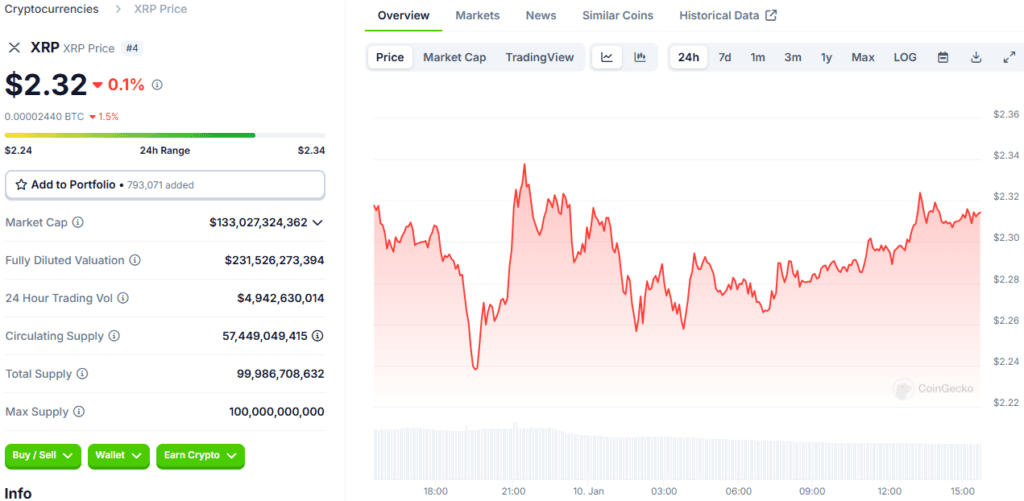1024x501 pixels.
Task: Open Max Supply info icon
Action: [x=78, y=412]
